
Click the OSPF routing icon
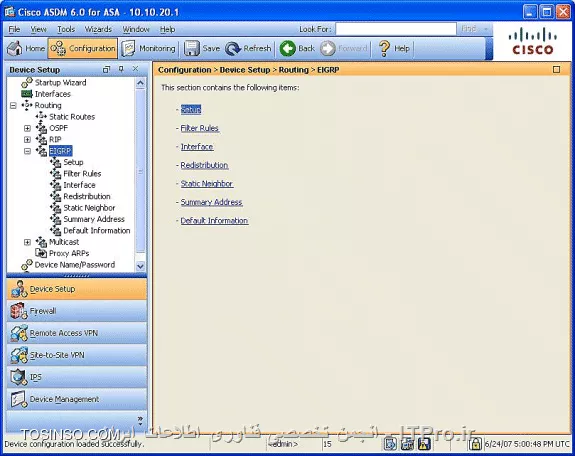(x=41, y=128)
